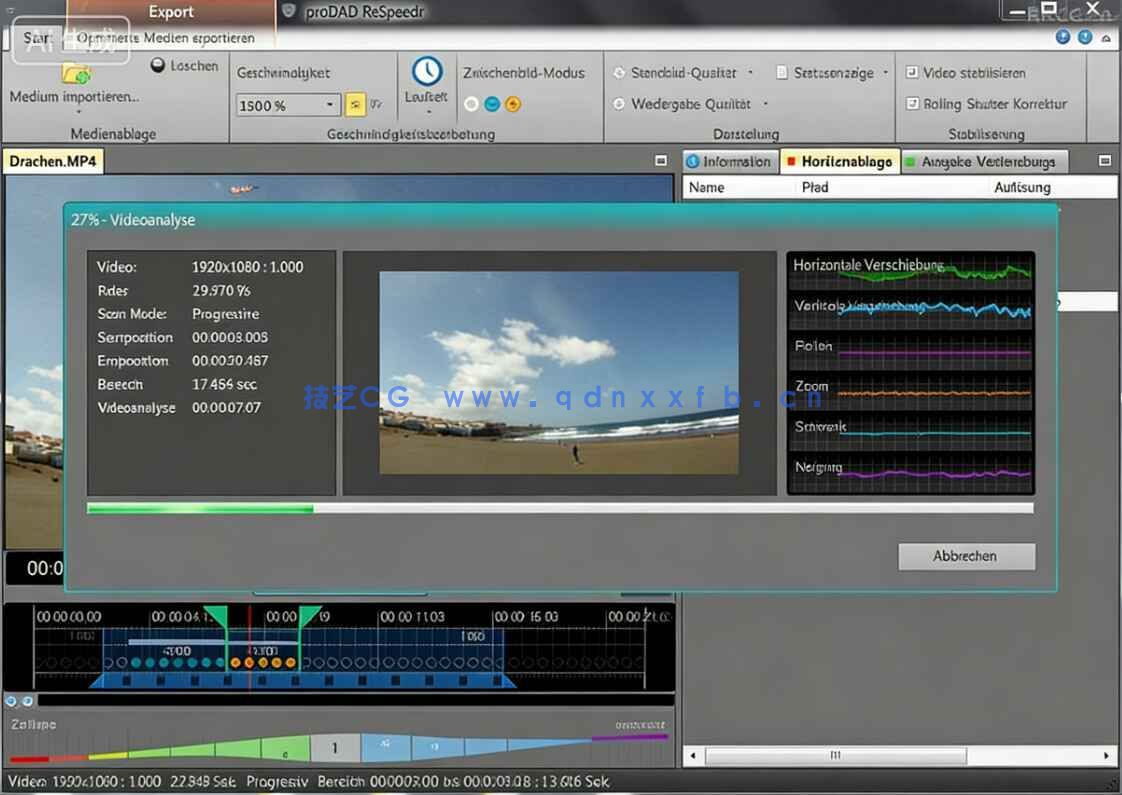Click the yellow speed preset icon beside Geschwindigkeit
Screen dimensions: 1122x795
(x=358, y=104)
